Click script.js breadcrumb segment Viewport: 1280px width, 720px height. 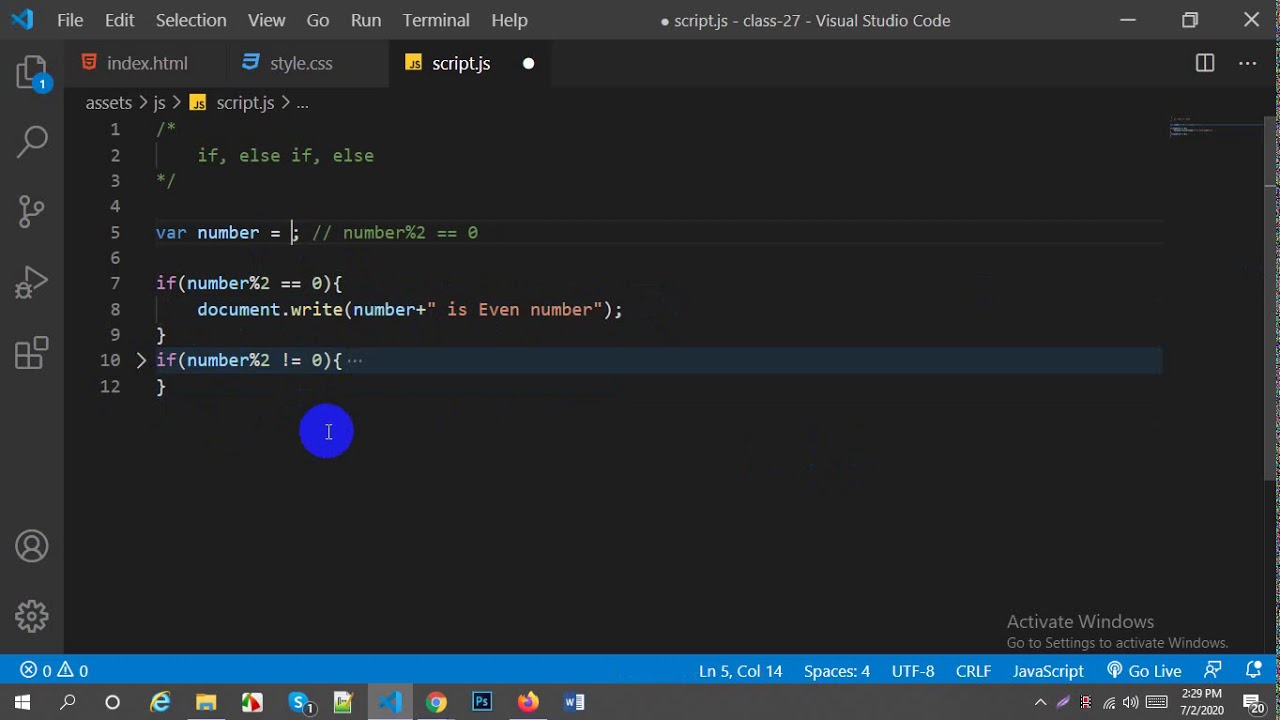[x=245, y=102]
